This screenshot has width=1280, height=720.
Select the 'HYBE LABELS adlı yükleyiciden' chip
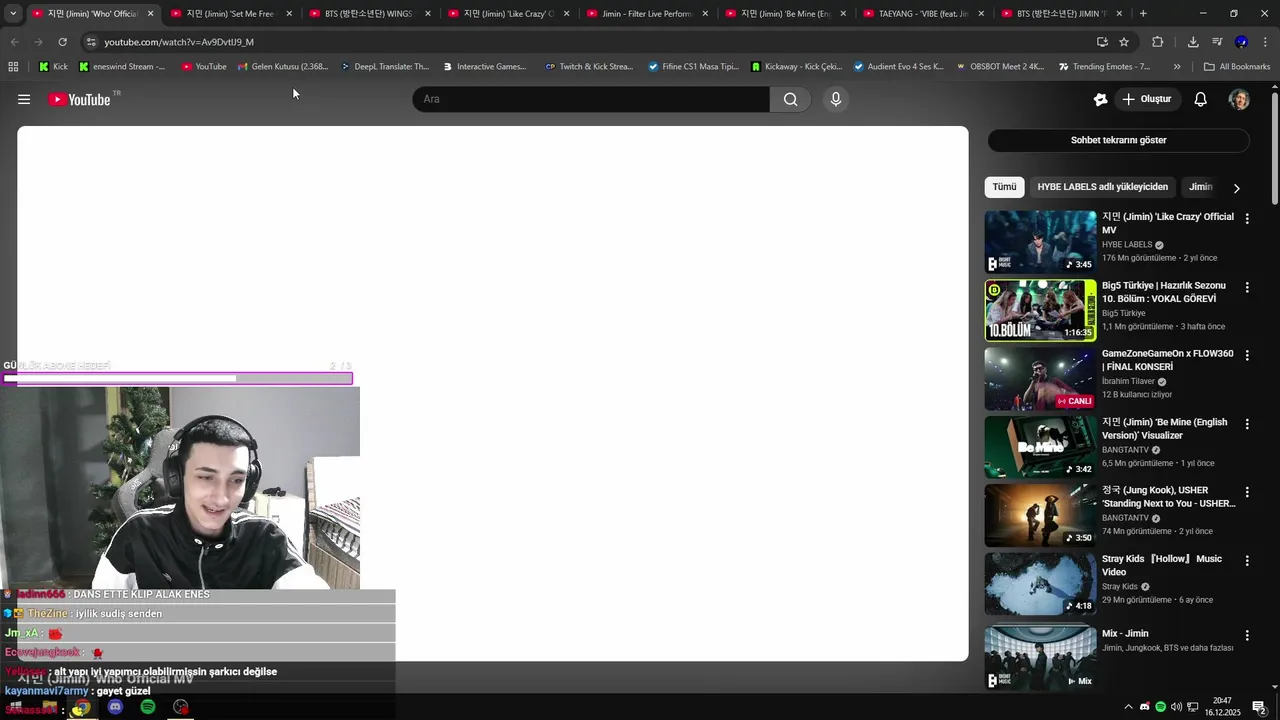click(1102, 187)
